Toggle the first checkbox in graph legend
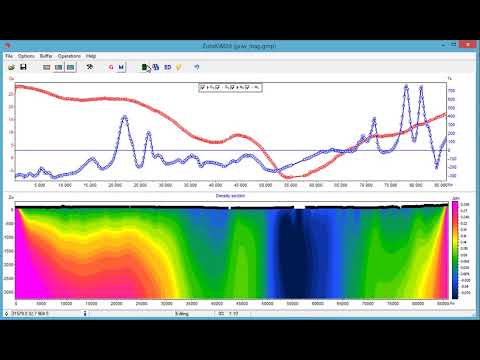480x360 pixels. click(x=202, y=87)
